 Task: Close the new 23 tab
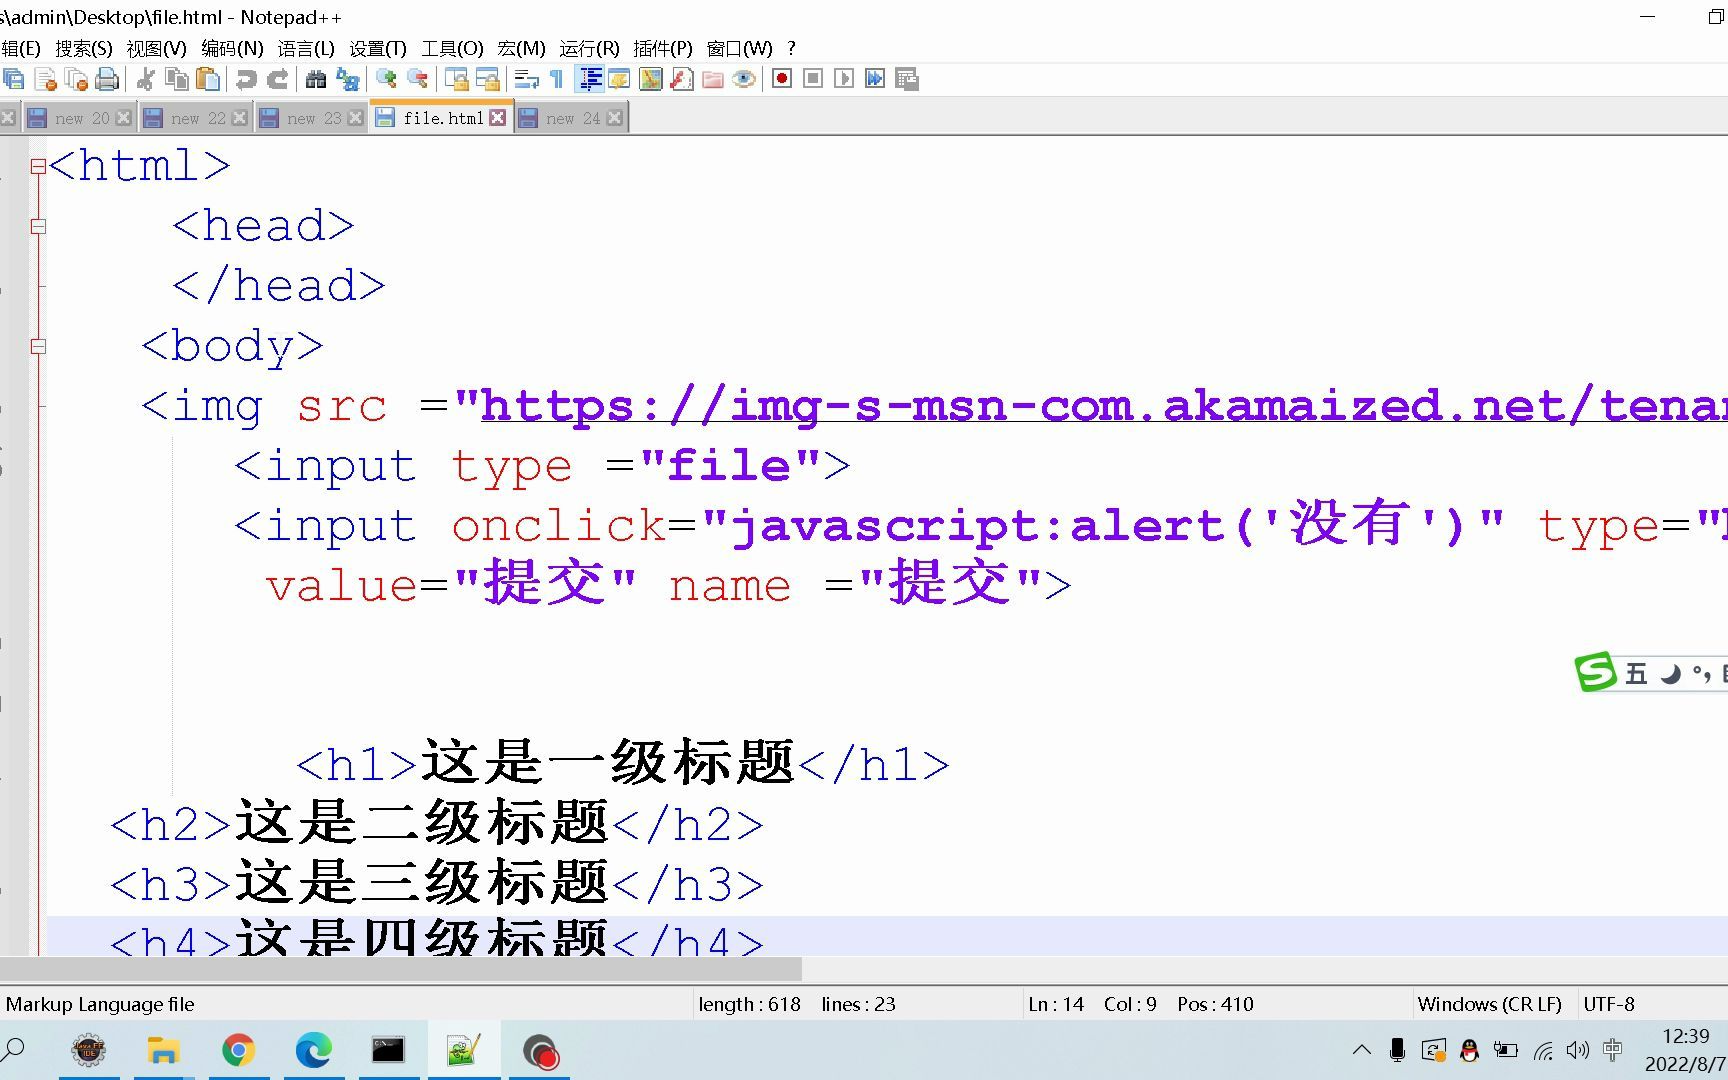[x=355, y=118]
